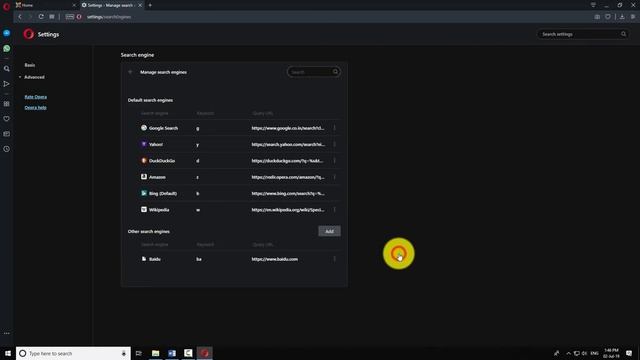The height and width of the screenshot is (360, 640).
Task: Open History clock icon in sidebar
Action: click(x=7, y=149)
